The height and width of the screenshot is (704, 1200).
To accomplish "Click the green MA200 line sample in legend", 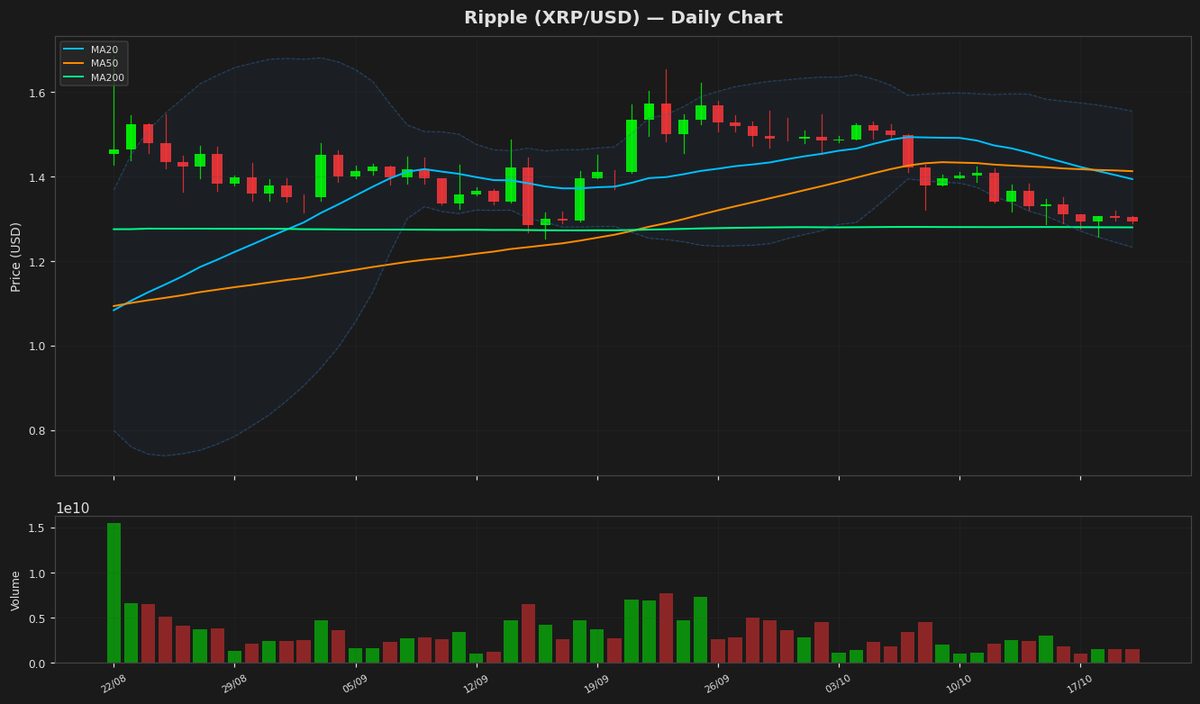I will 75,77.
